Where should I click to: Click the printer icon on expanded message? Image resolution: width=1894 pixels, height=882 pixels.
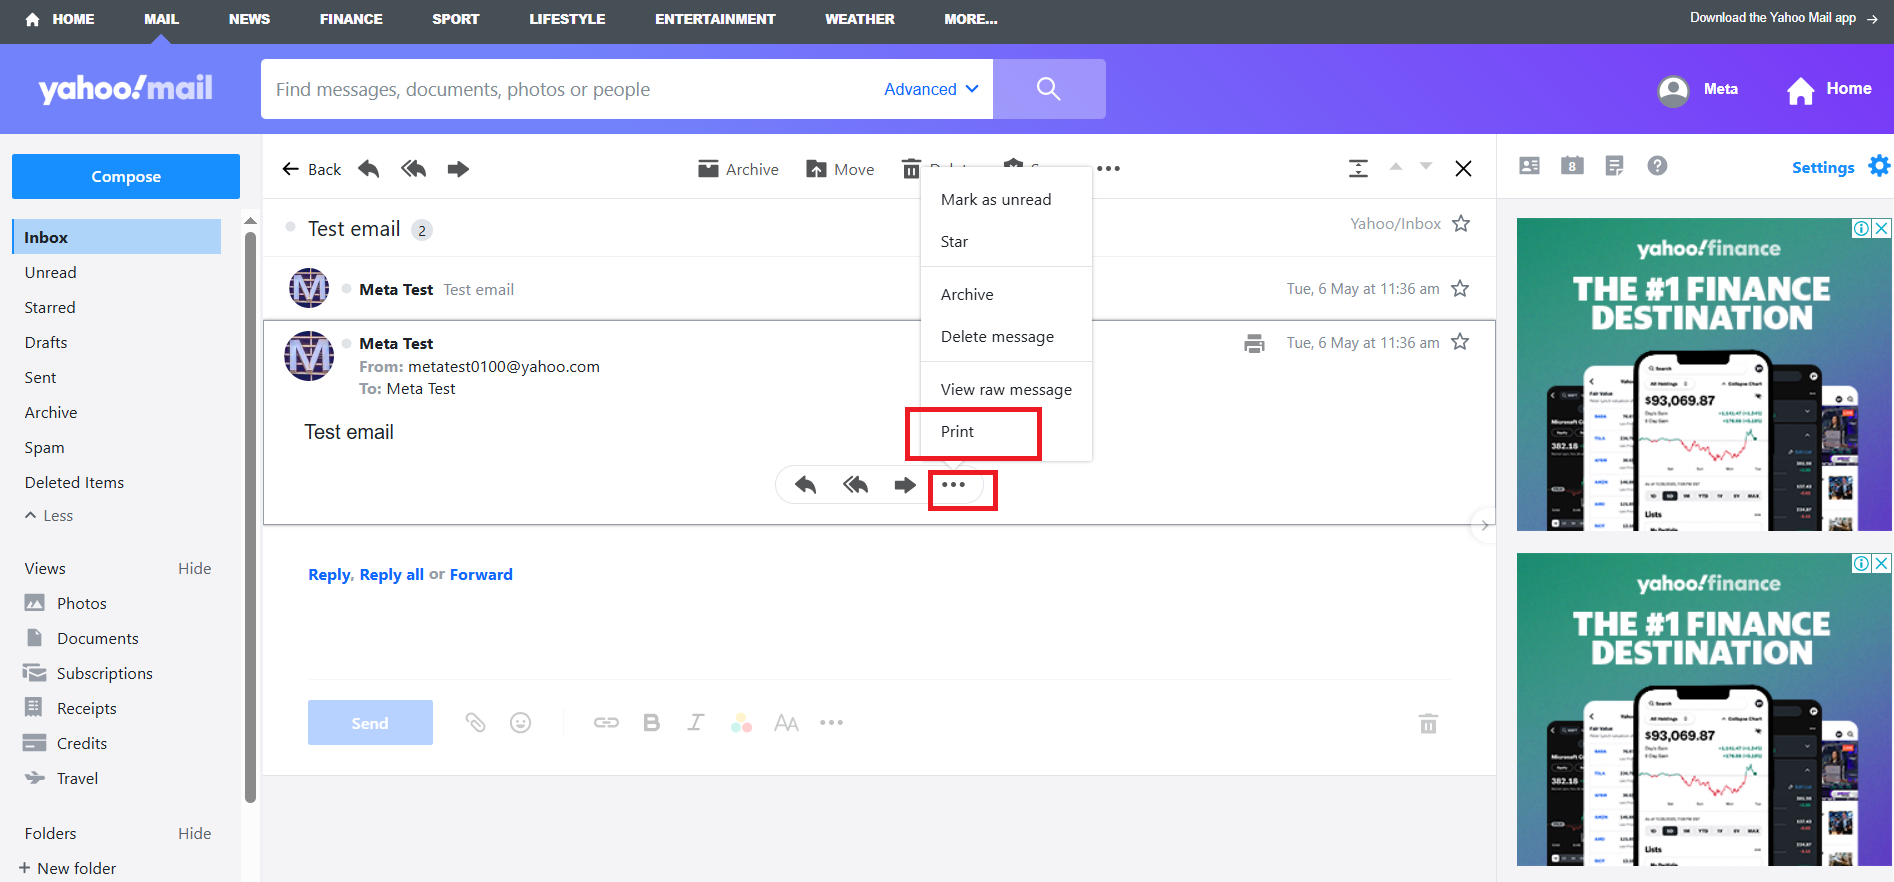[1254, 343]
